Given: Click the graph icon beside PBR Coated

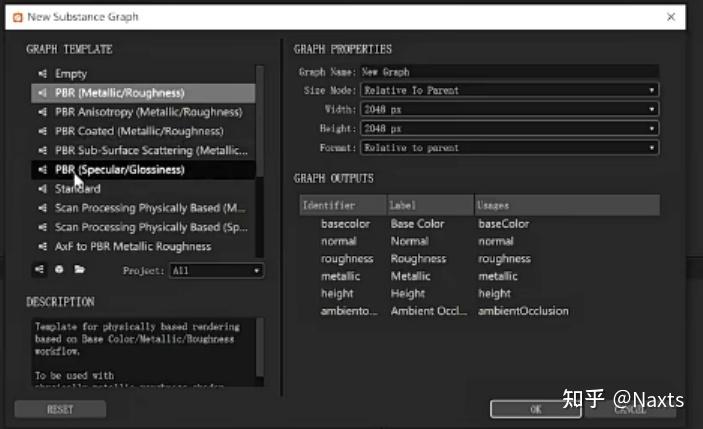Looking at the screenshot, I should 43,131.
